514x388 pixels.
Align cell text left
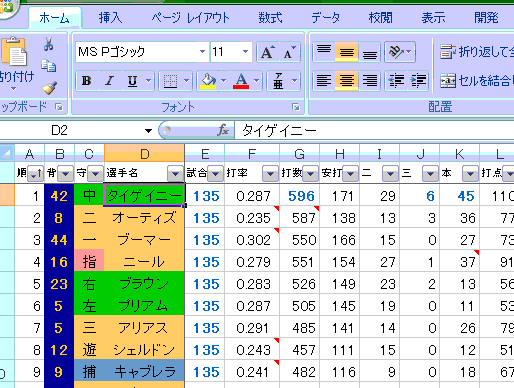(324, 81)
